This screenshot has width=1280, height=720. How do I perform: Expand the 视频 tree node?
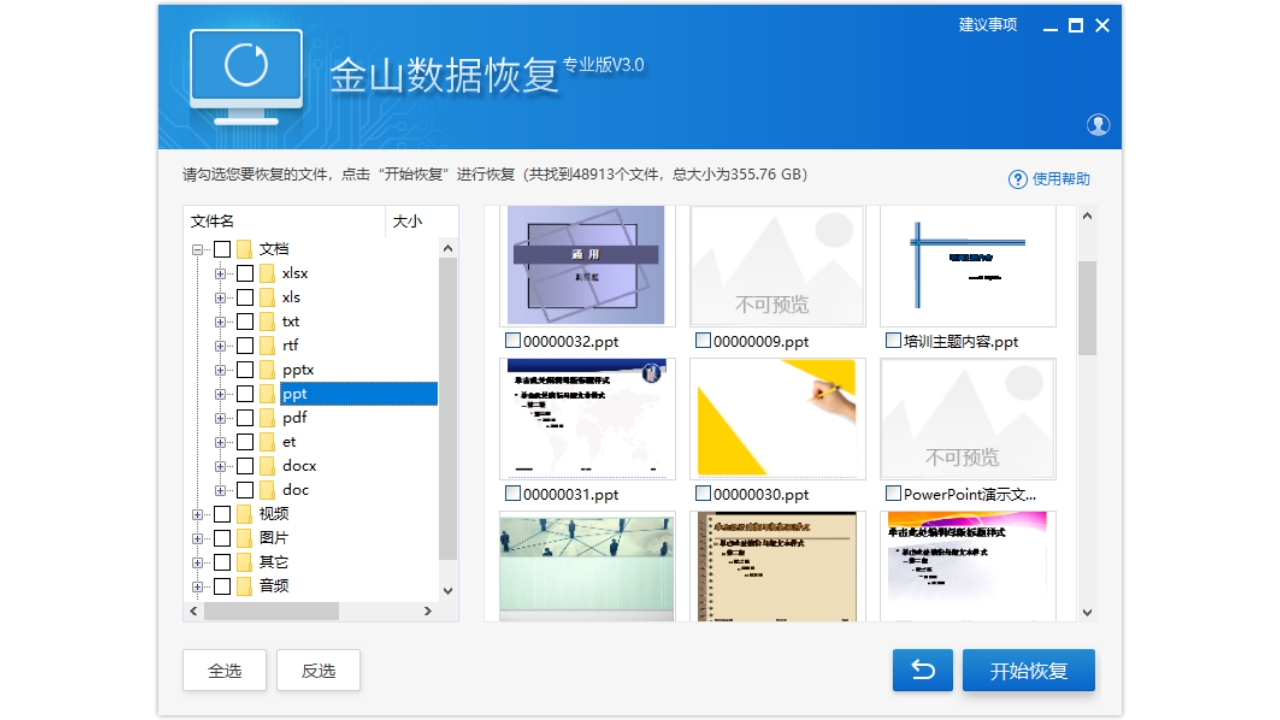point(198,514)
